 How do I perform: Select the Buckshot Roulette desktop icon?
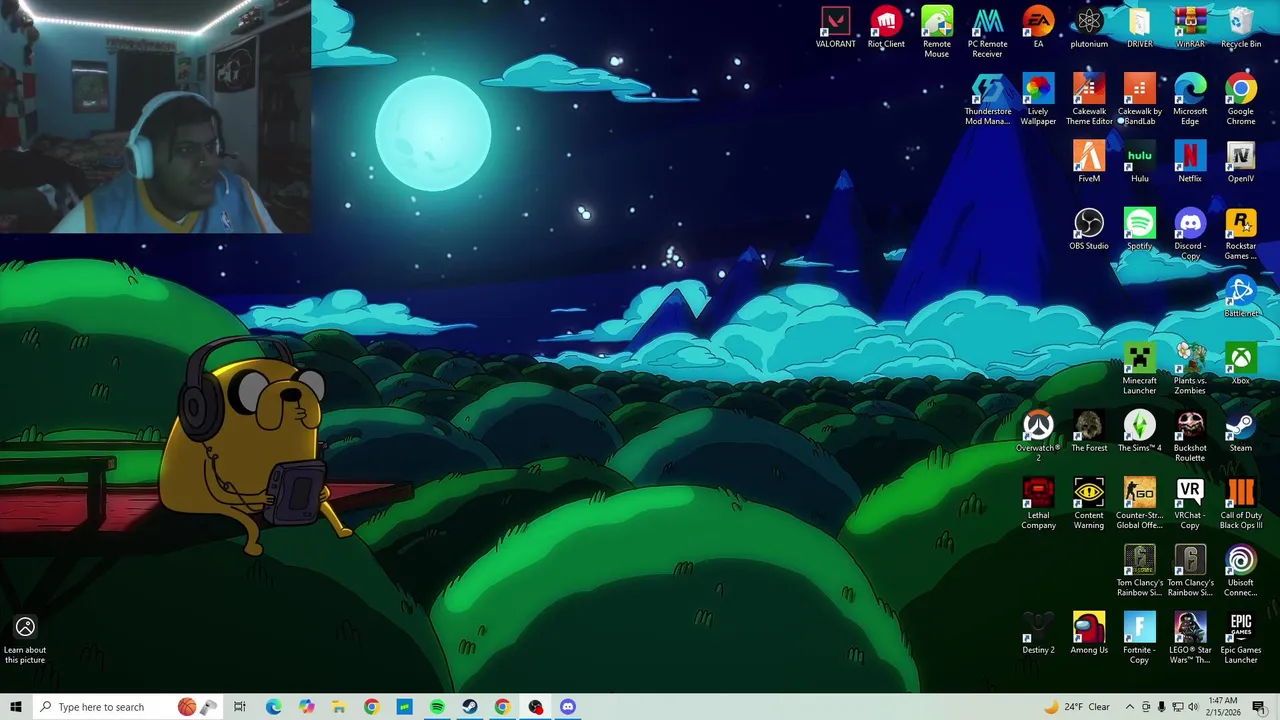[1190, 437]
